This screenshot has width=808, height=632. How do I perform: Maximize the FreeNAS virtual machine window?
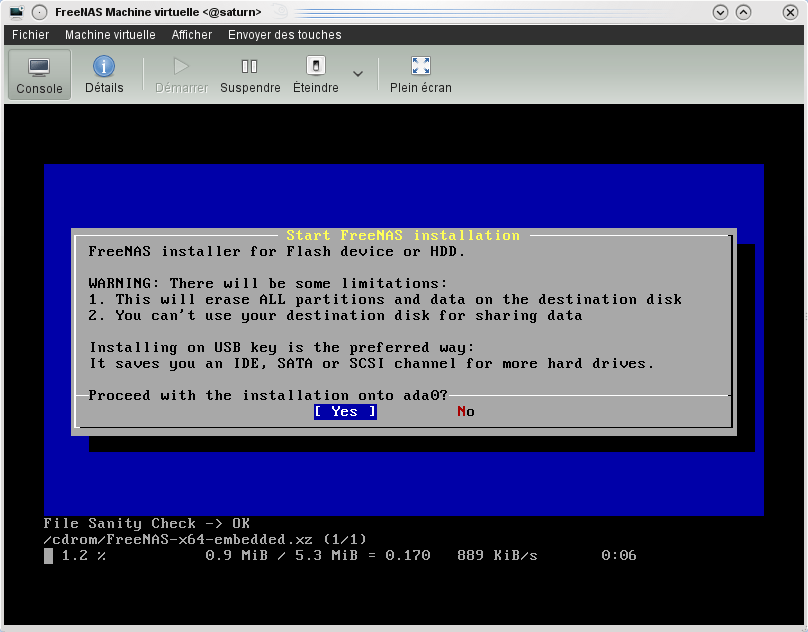743,12
